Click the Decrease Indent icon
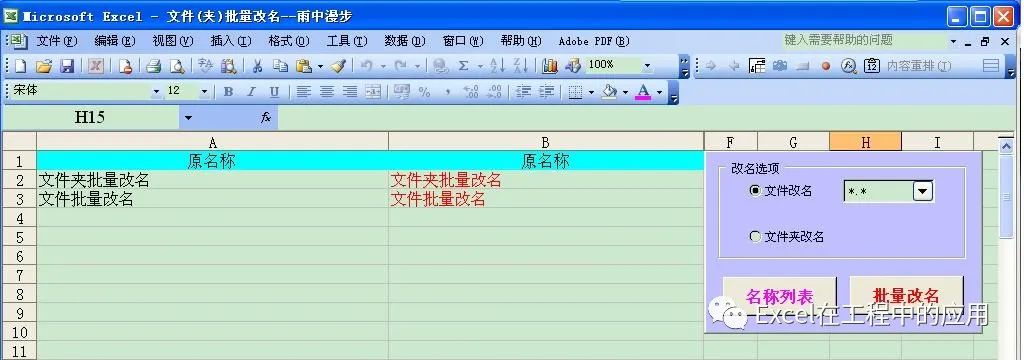Viewport: 1024px width, 360px height. pyautogui.click(x=523, y=92)
